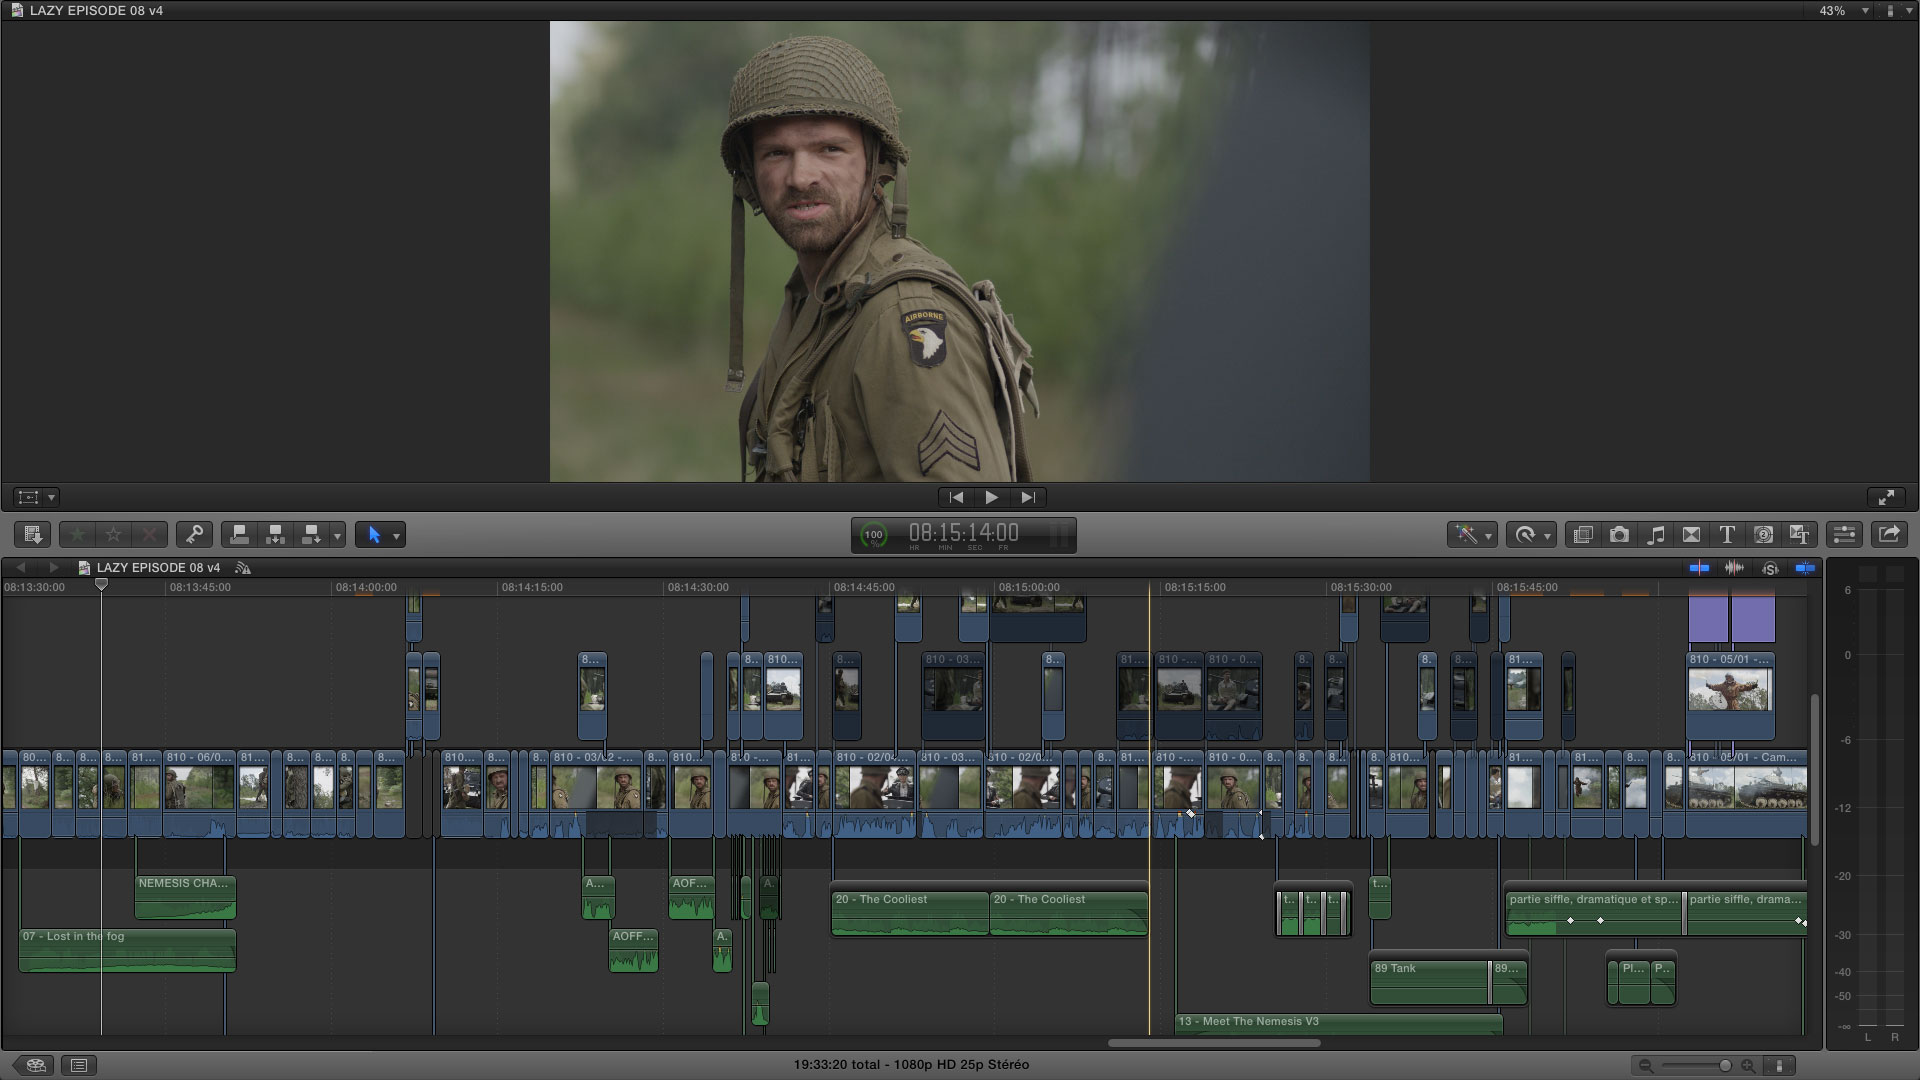This screenshot has width=1920, height=1080.
Task: Open edit options dropdown arrow beside append
Action: [337, 536]
